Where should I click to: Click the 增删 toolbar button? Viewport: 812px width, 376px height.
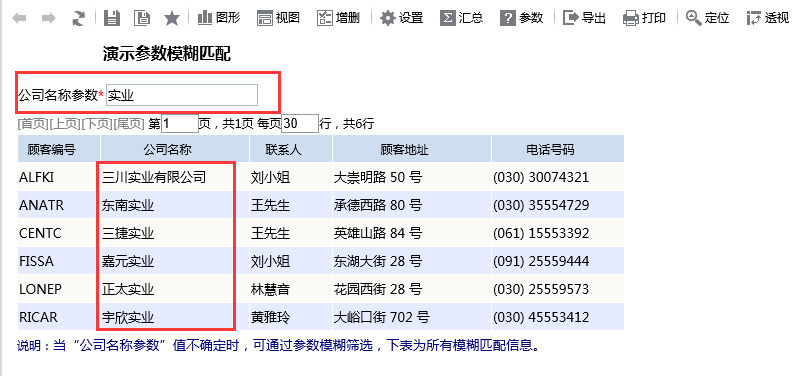[339, 18]
